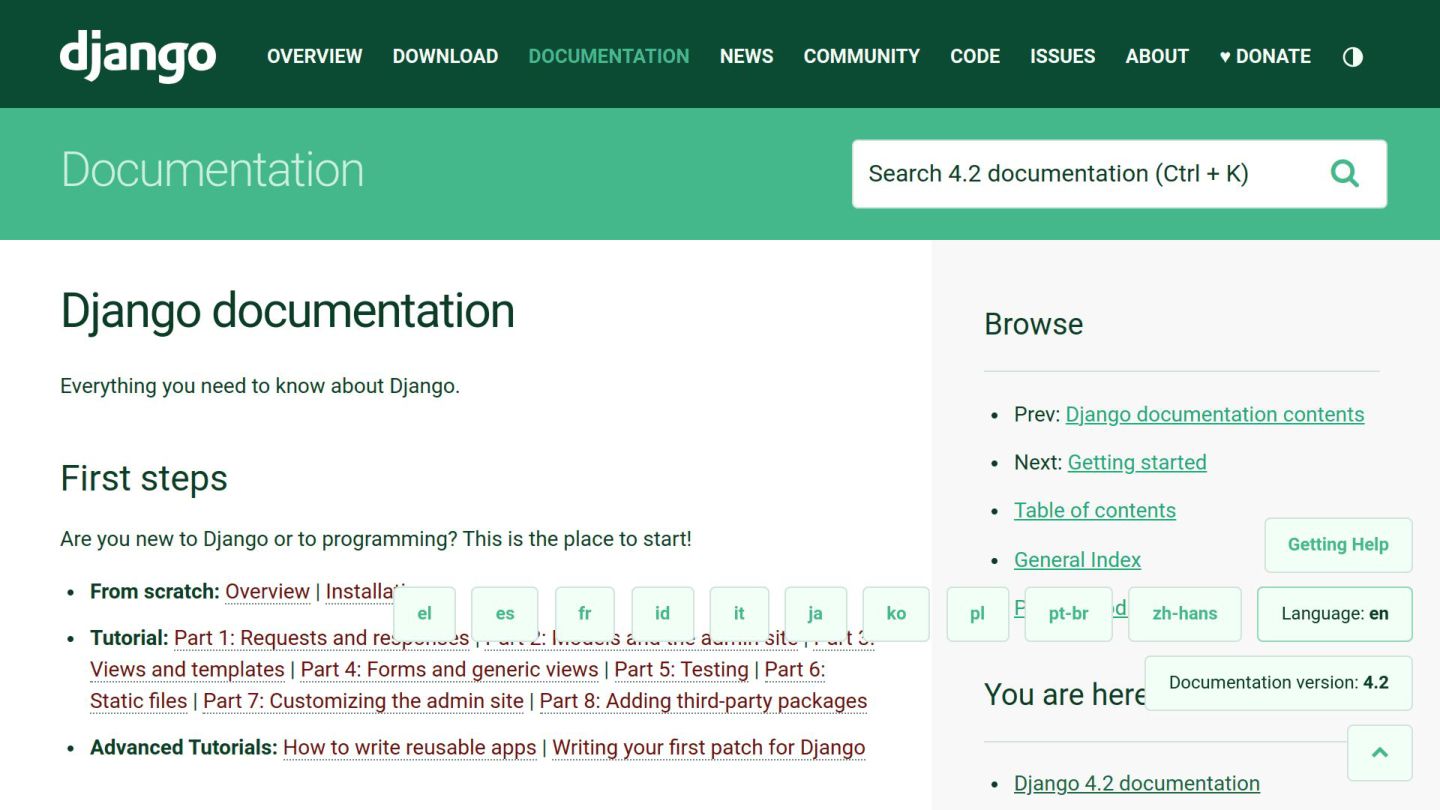Open the Getting started link
The width and height of the screenshot is (1440, 810).
point(1137,462)
